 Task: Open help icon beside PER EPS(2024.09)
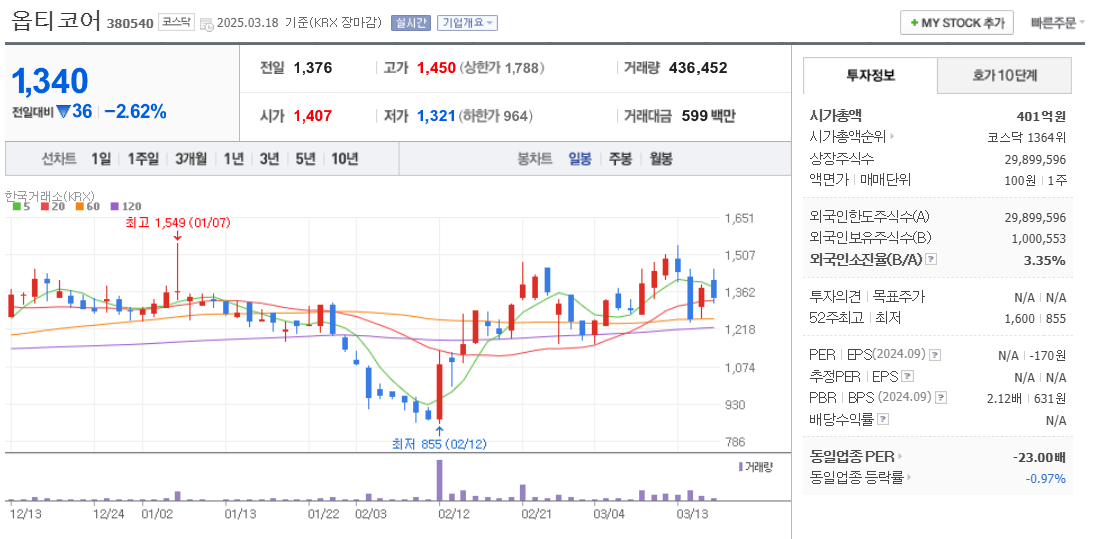[x=935, y=355]
